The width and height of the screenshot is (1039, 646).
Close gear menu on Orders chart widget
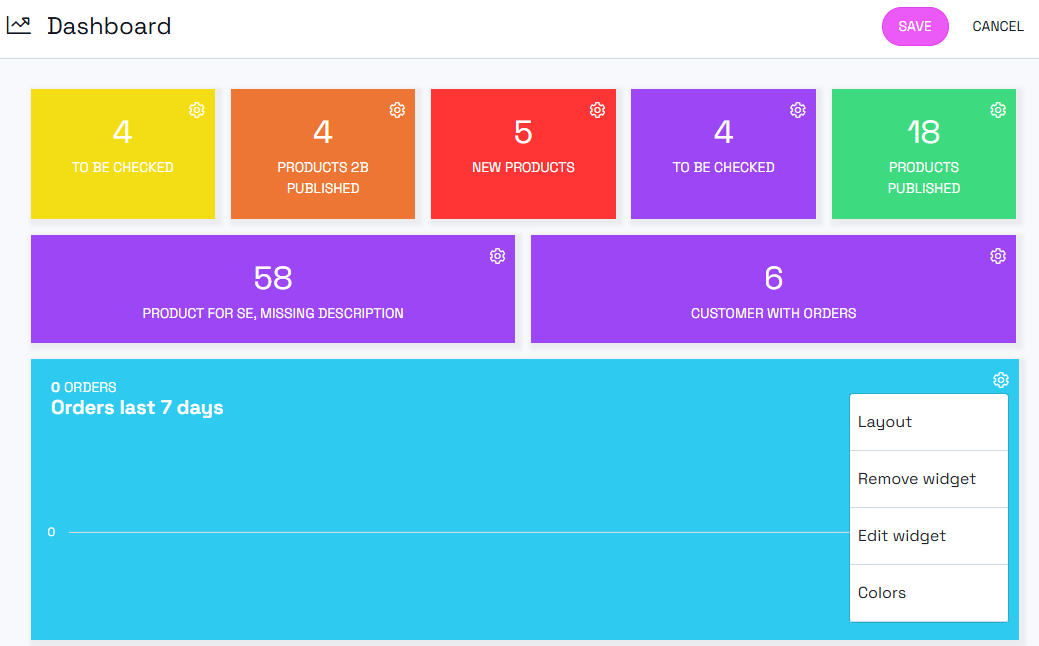coord(1001,380)
